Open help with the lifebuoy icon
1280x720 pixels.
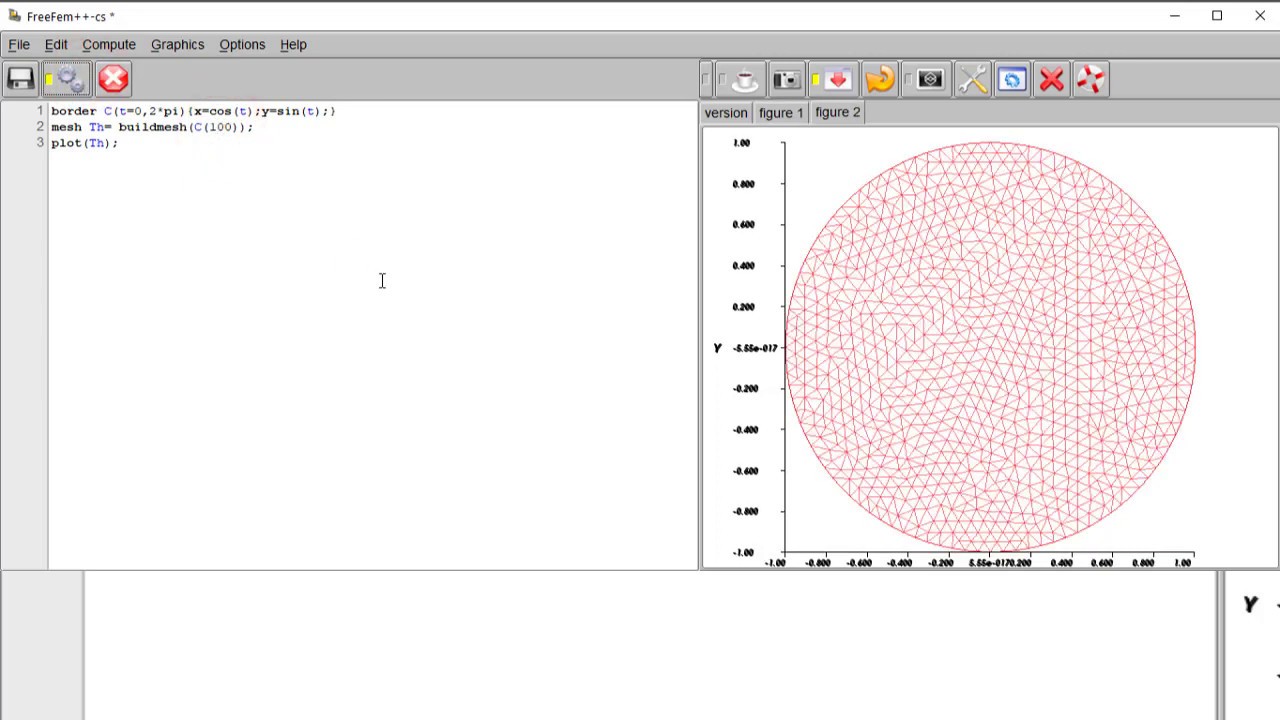coord(1091,80)
